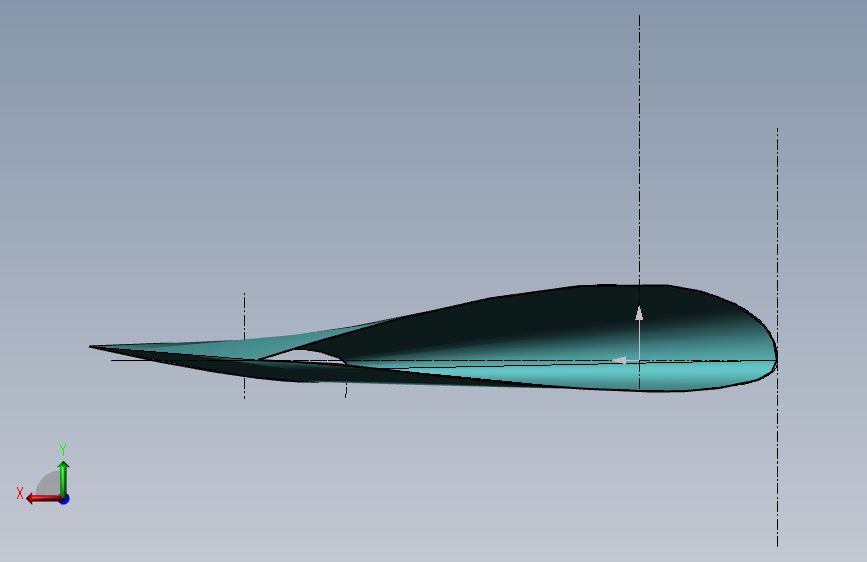The width and height of the screenshot is (867, 562).
Task: Click the red X axis arrow of triad
Action: [44, 499]
